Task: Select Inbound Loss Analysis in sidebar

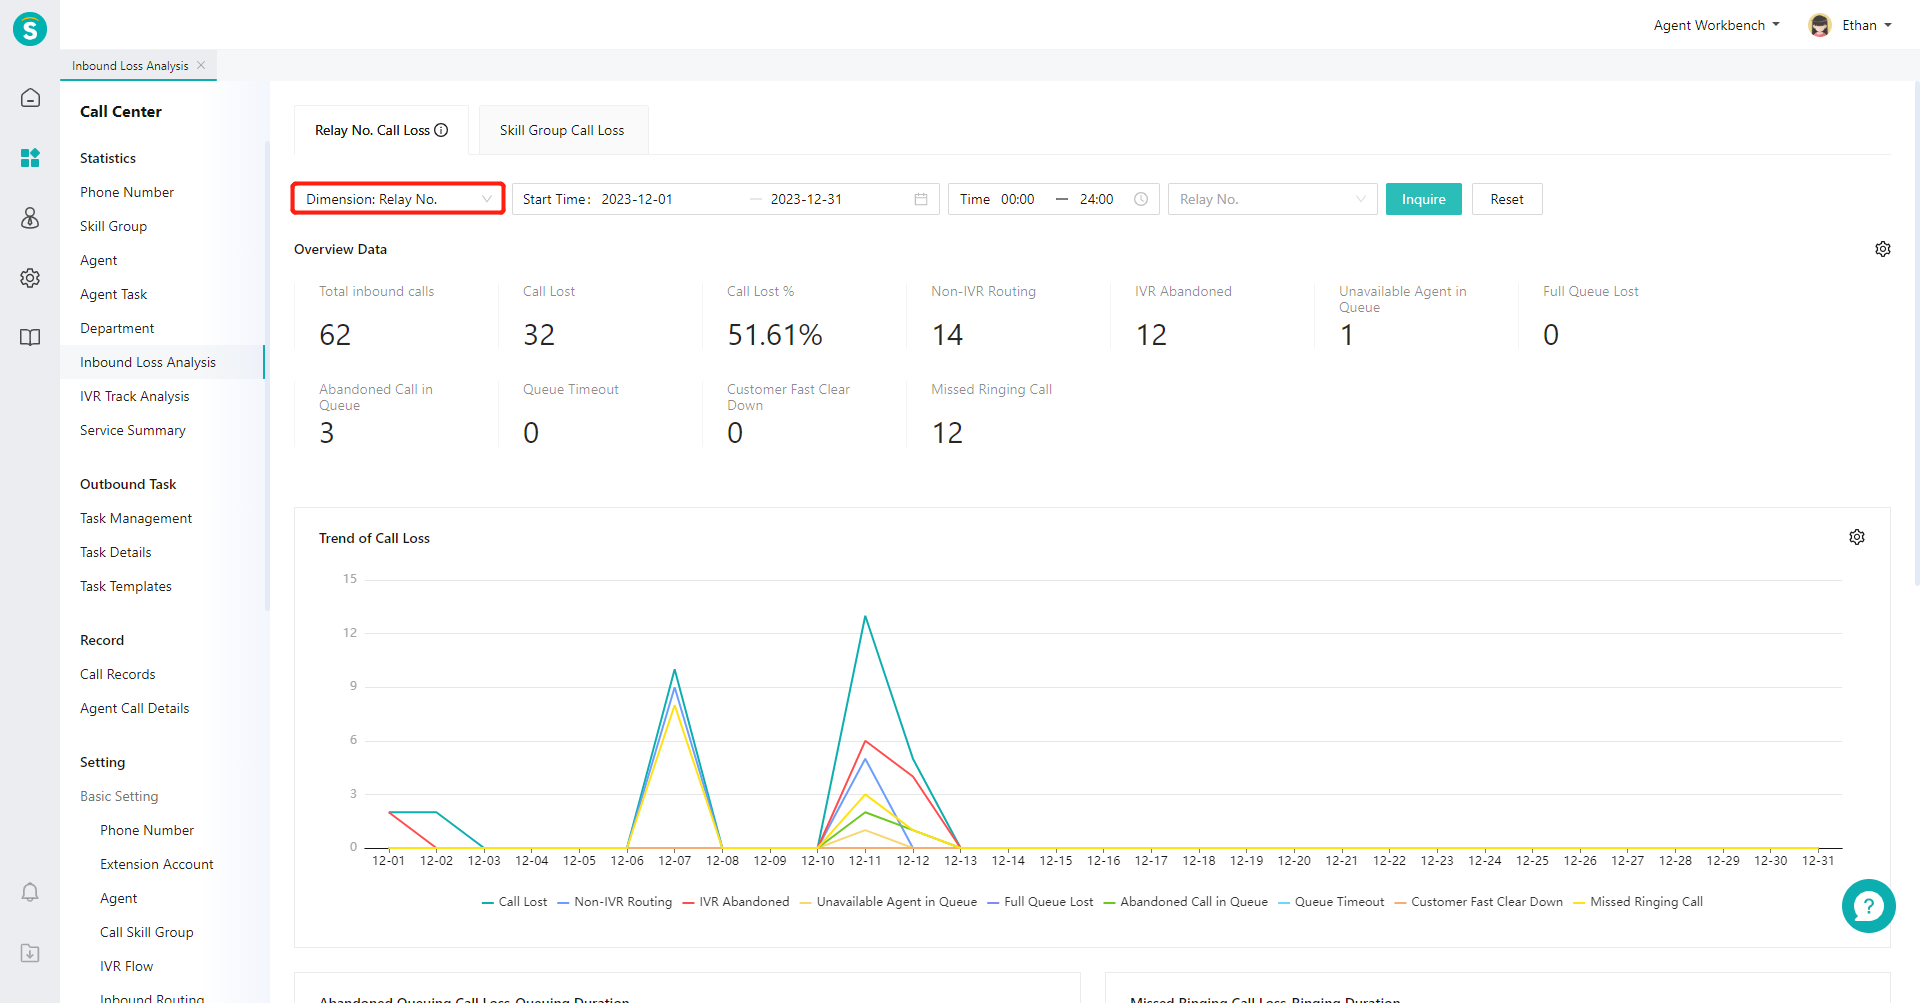Action: pyautogui.click(x=148, y=362)
